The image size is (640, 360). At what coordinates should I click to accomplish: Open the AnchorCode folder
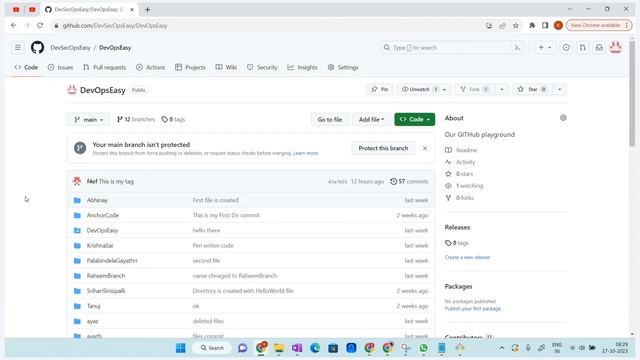coord(102,215)
